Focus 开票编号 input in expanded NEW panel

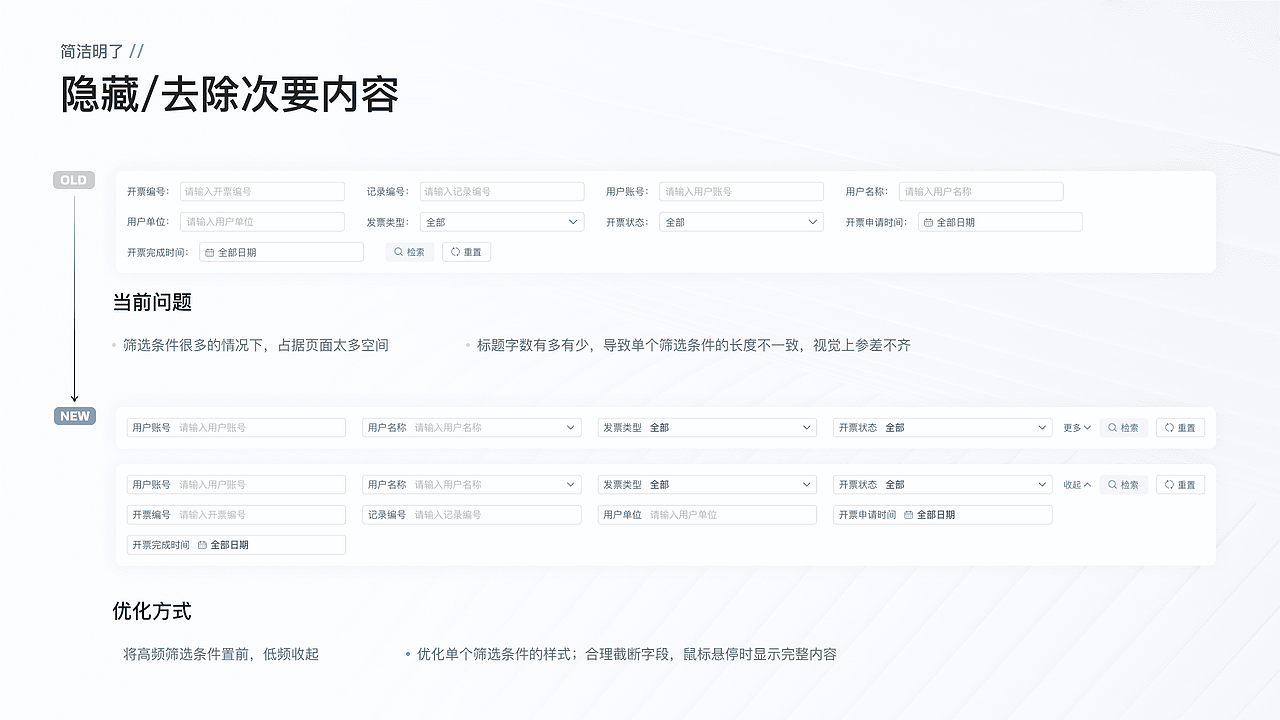point(236,514)
